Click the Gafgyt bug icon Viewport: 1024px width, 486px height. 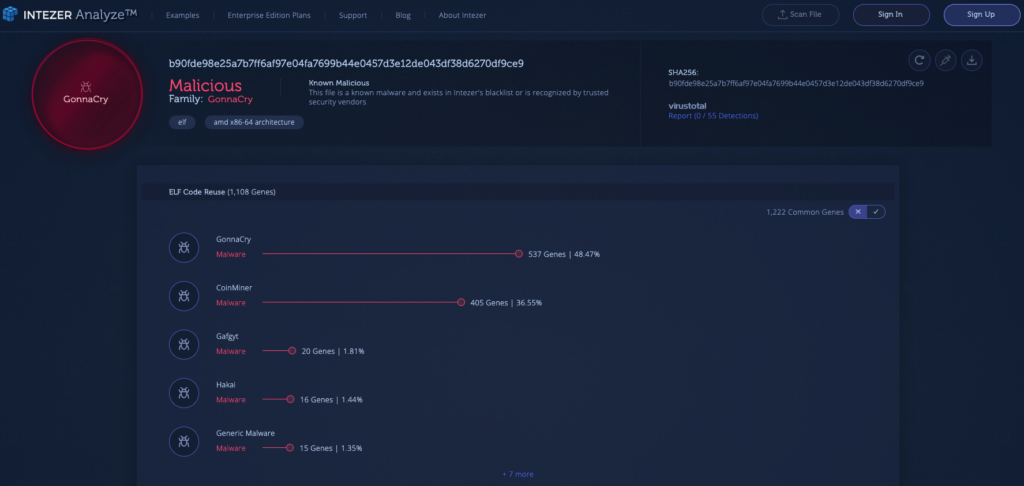click(x=184, y=344)
